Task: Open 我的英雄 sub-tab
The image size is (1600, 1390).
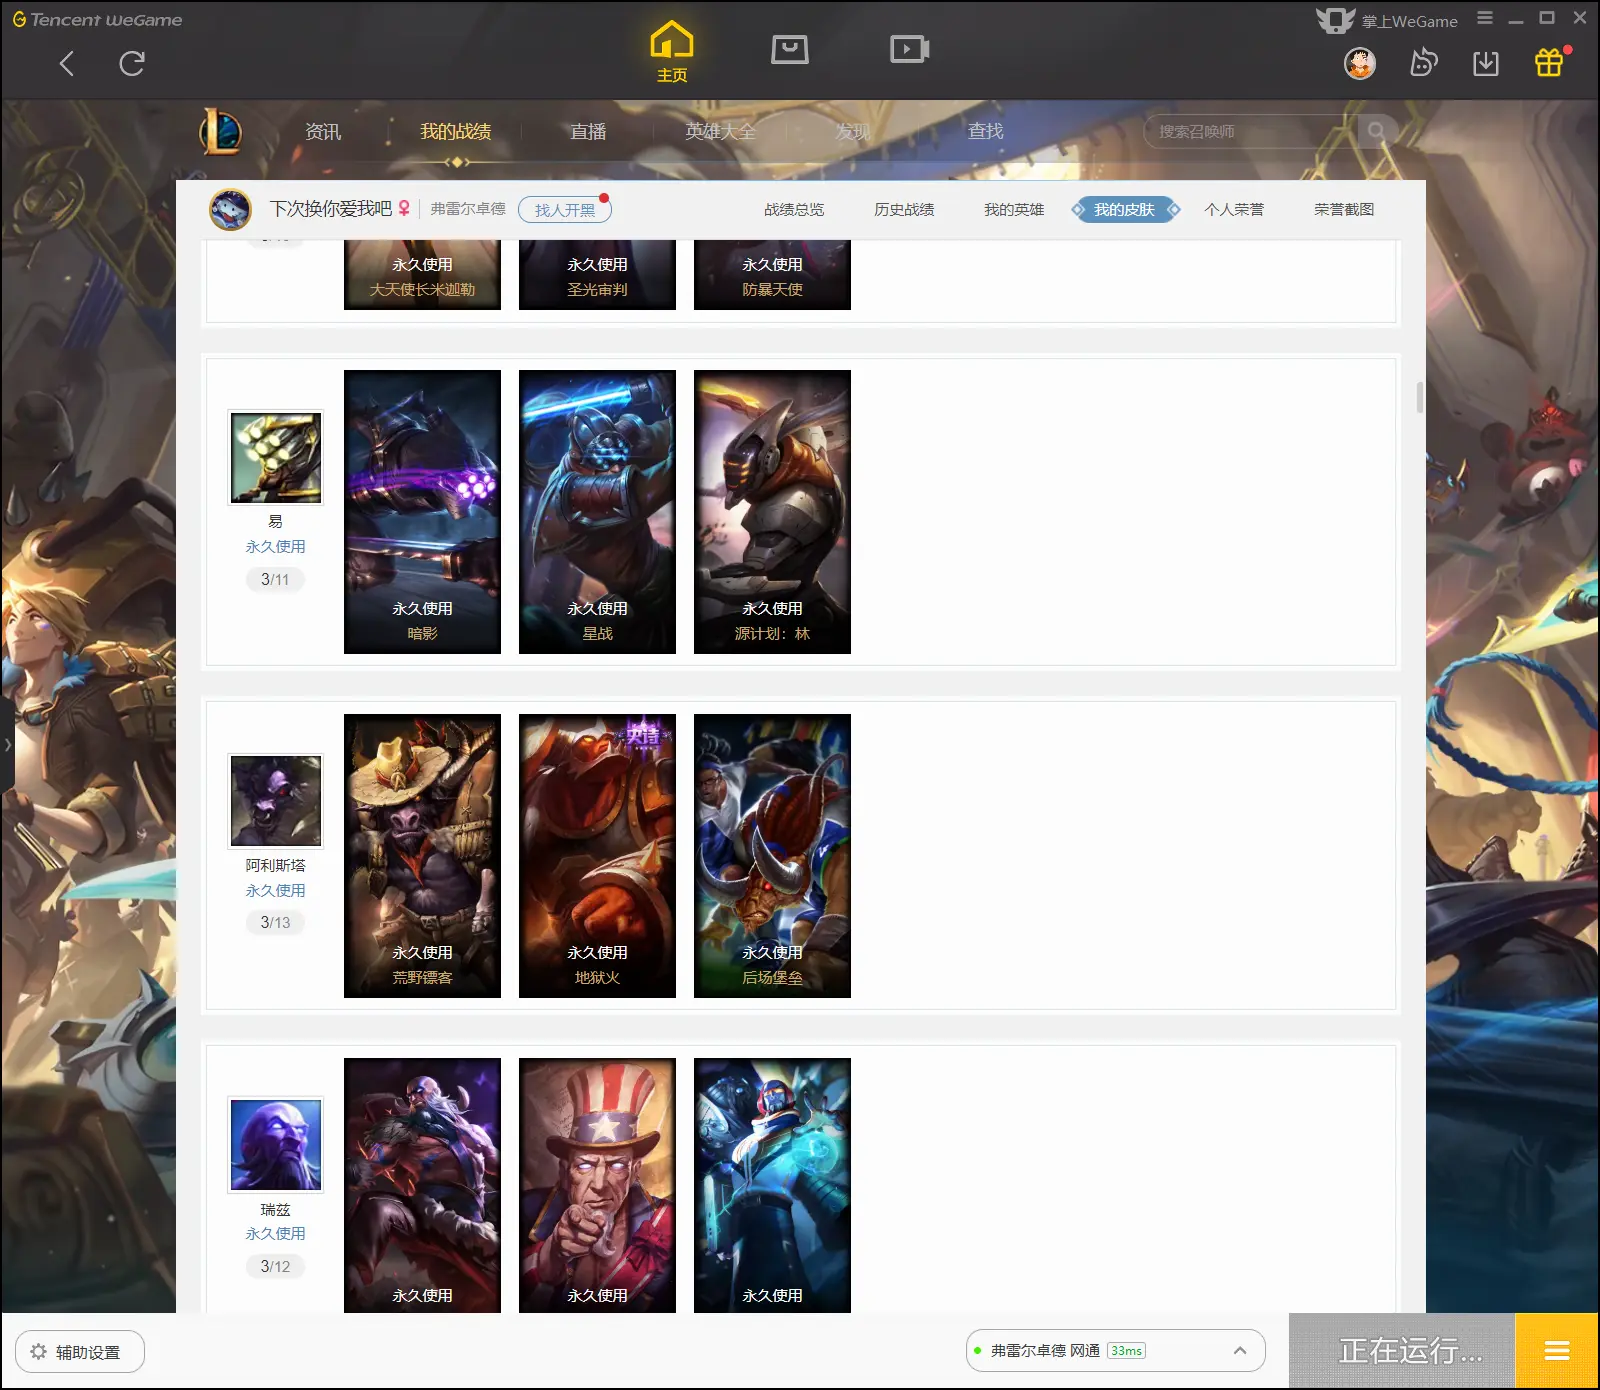Action: tap(1014, 210)
